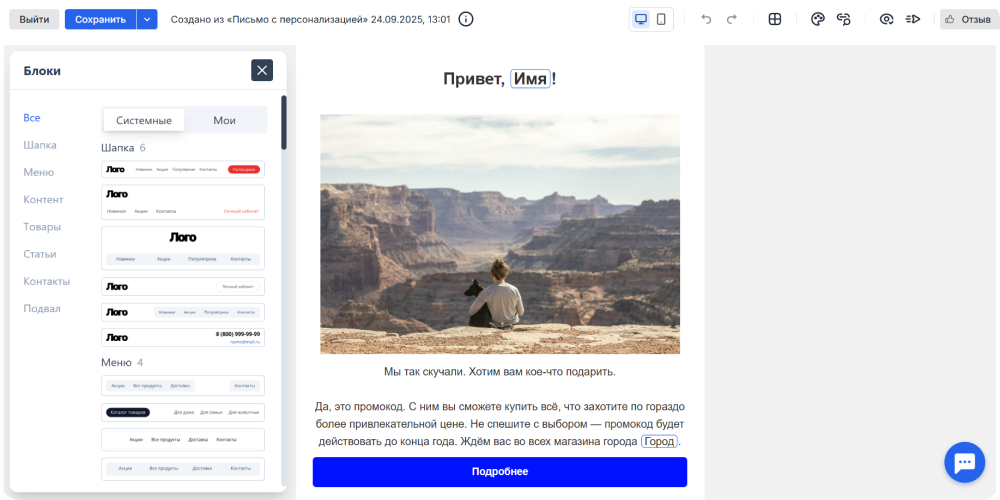
Task: Select the Шапка category in sidebar
Action: tap(40, 145)
